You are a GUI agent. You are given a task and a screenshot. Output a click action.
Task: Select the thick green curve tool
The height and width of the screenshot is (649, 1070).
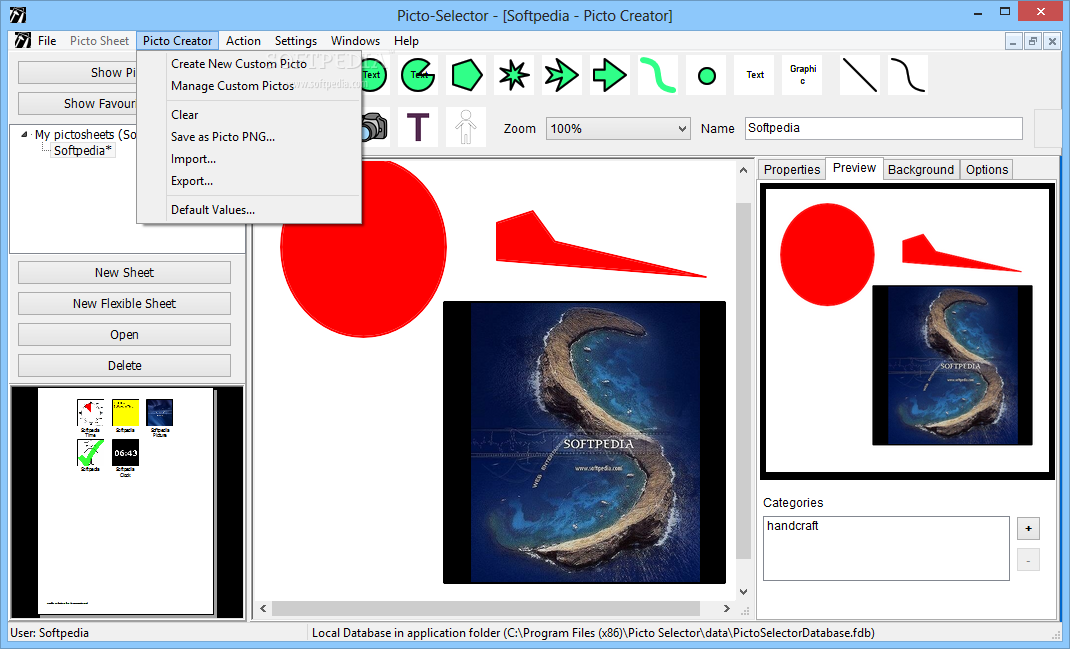[658, 75]
